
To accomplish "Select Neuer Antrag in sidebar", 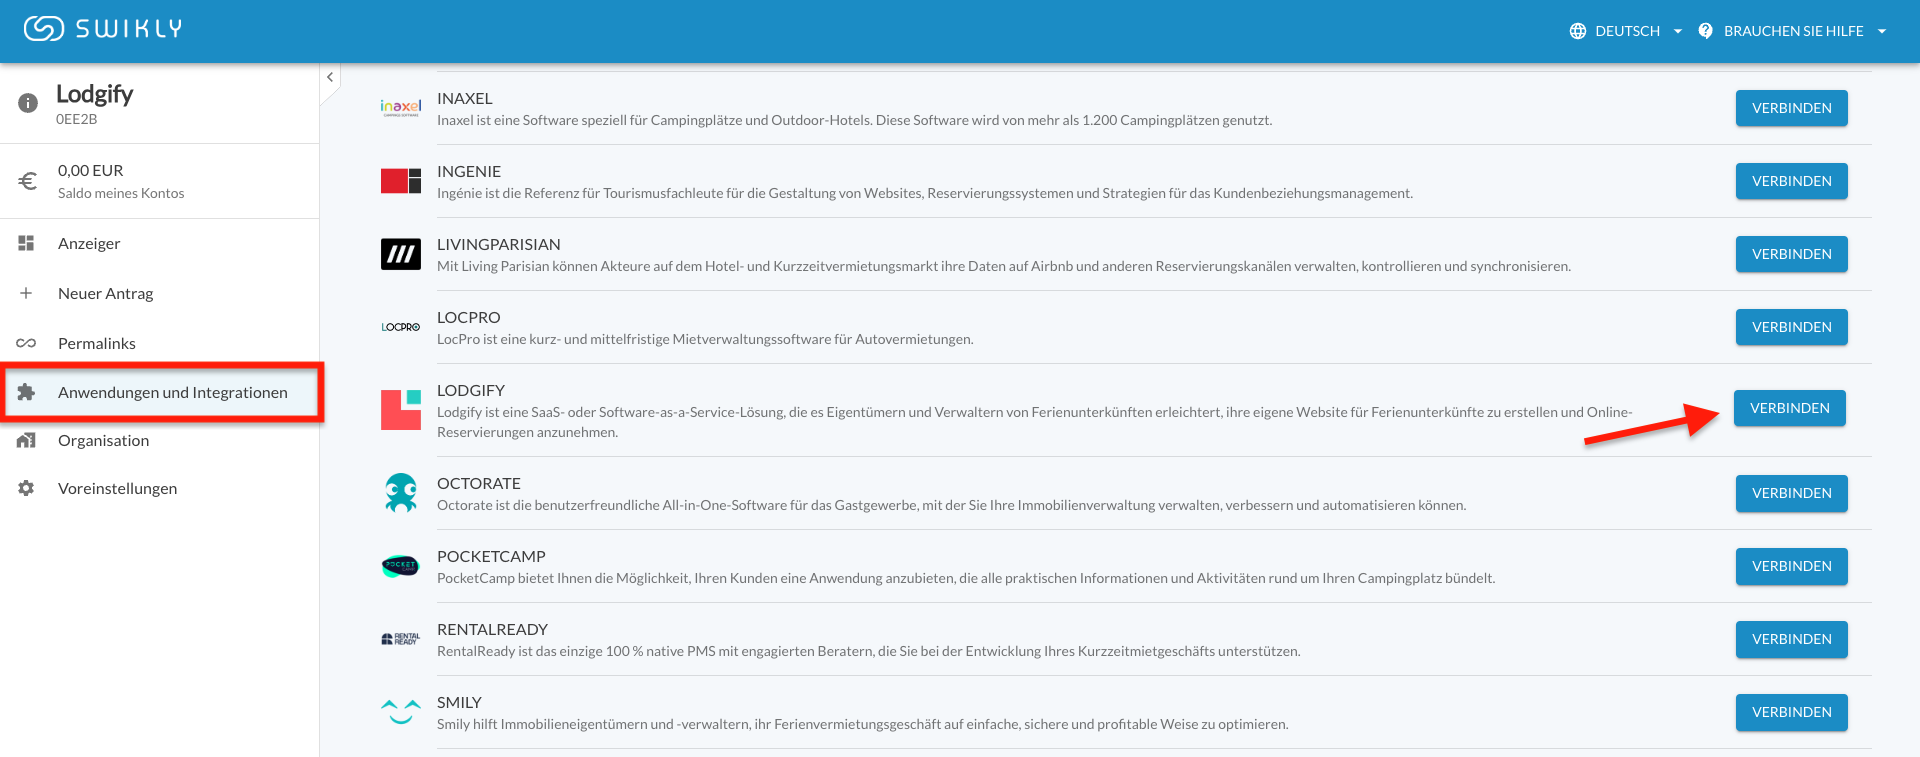I will pyautogui.click(x=160, y=293).
